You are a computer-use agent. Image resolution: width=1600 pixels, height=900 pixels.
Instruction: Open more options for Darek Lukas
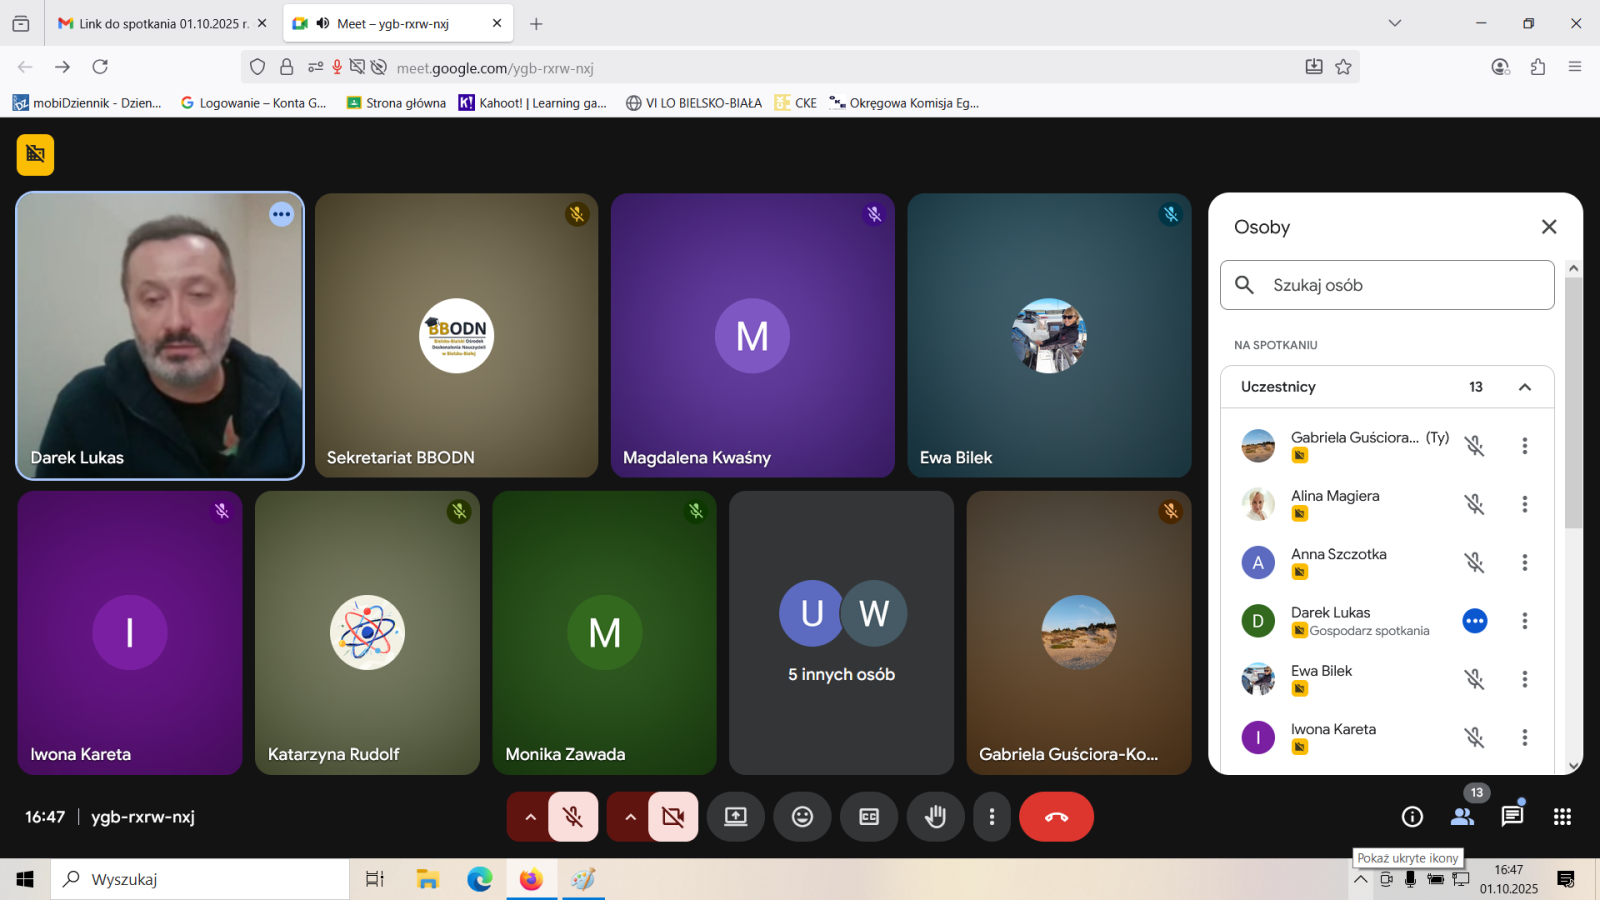click(x=1524, y=621)
